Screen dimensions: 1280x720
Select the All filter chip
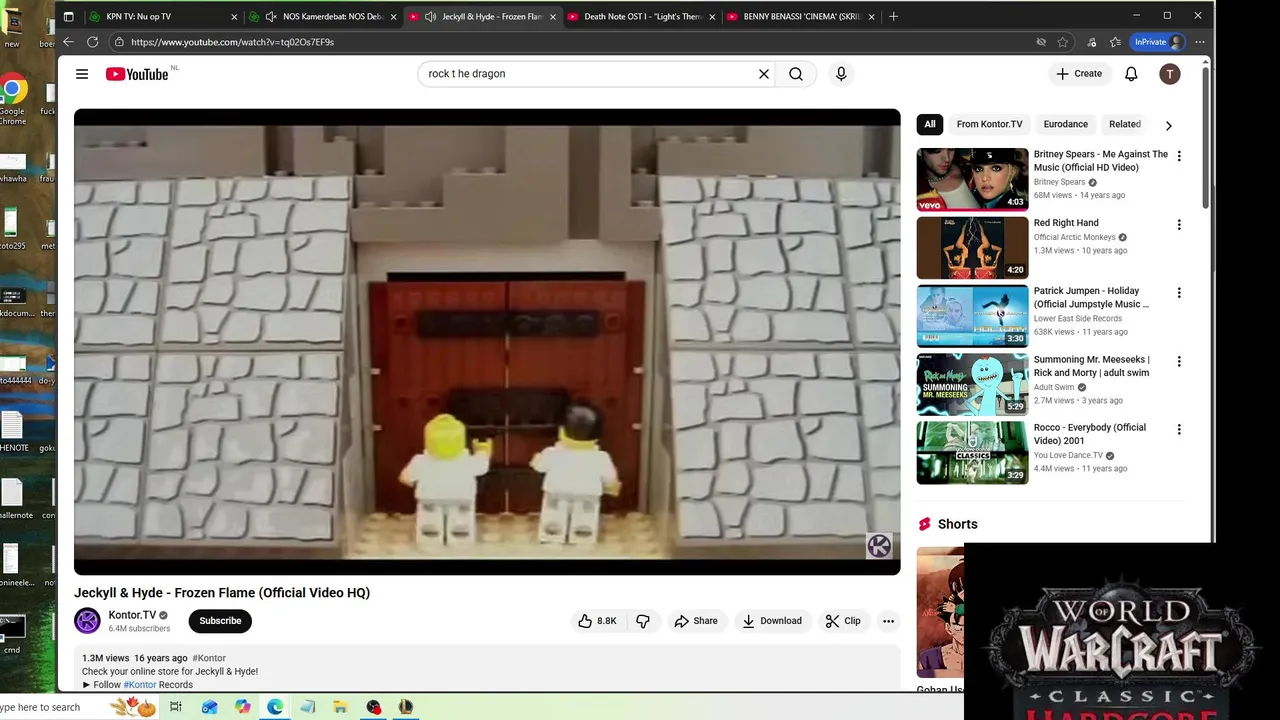(x=930, y=124)
